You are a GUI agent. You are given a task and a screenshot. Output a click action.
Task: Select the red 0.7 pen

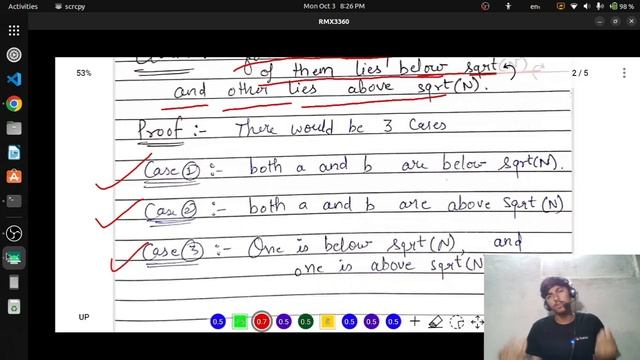pos(262,322)
